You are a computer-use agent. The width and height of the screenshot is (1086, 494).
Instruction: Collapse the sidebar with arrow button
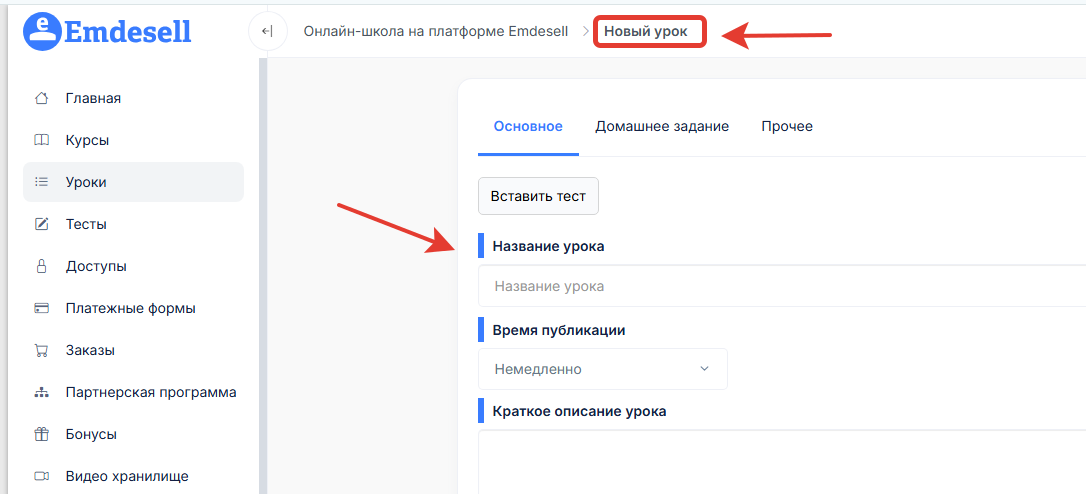coord(267,31)
